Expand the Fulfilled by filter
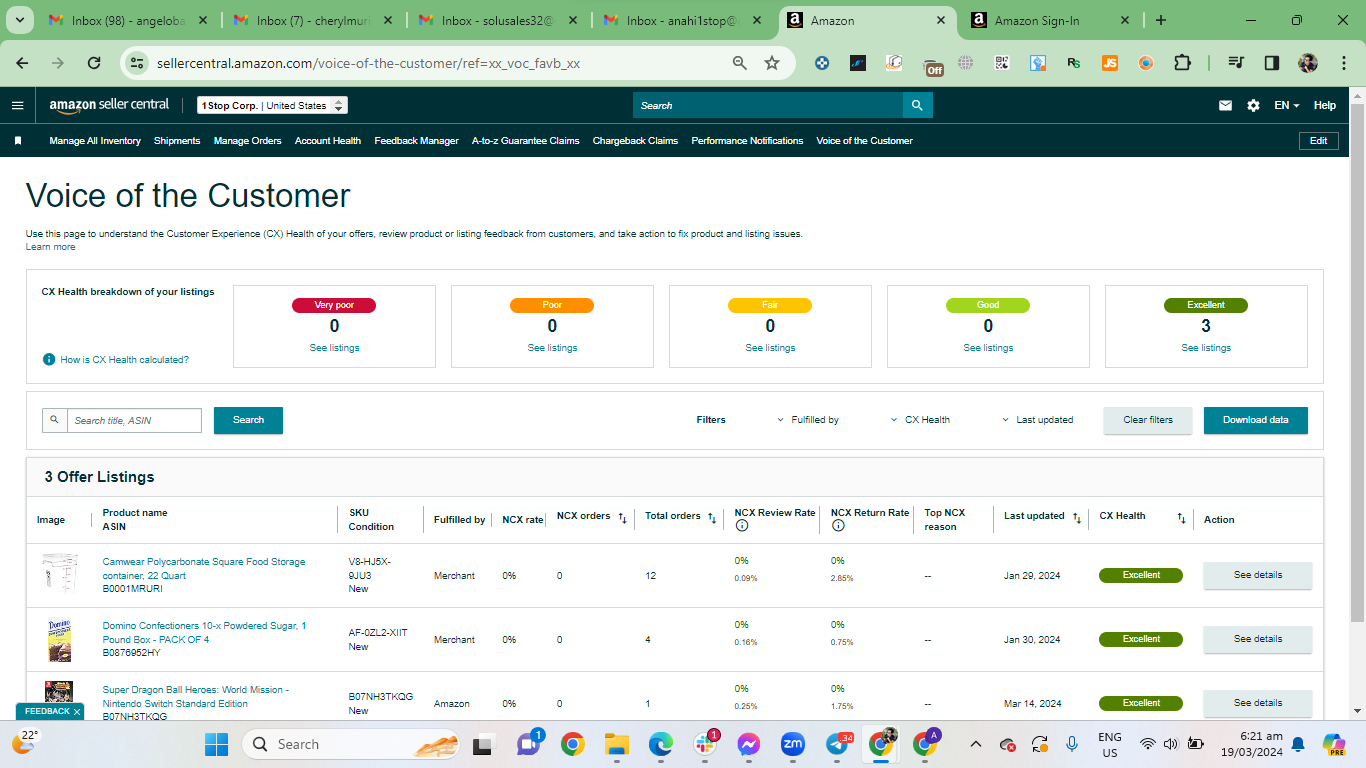1366x768 pixels. 808,420
